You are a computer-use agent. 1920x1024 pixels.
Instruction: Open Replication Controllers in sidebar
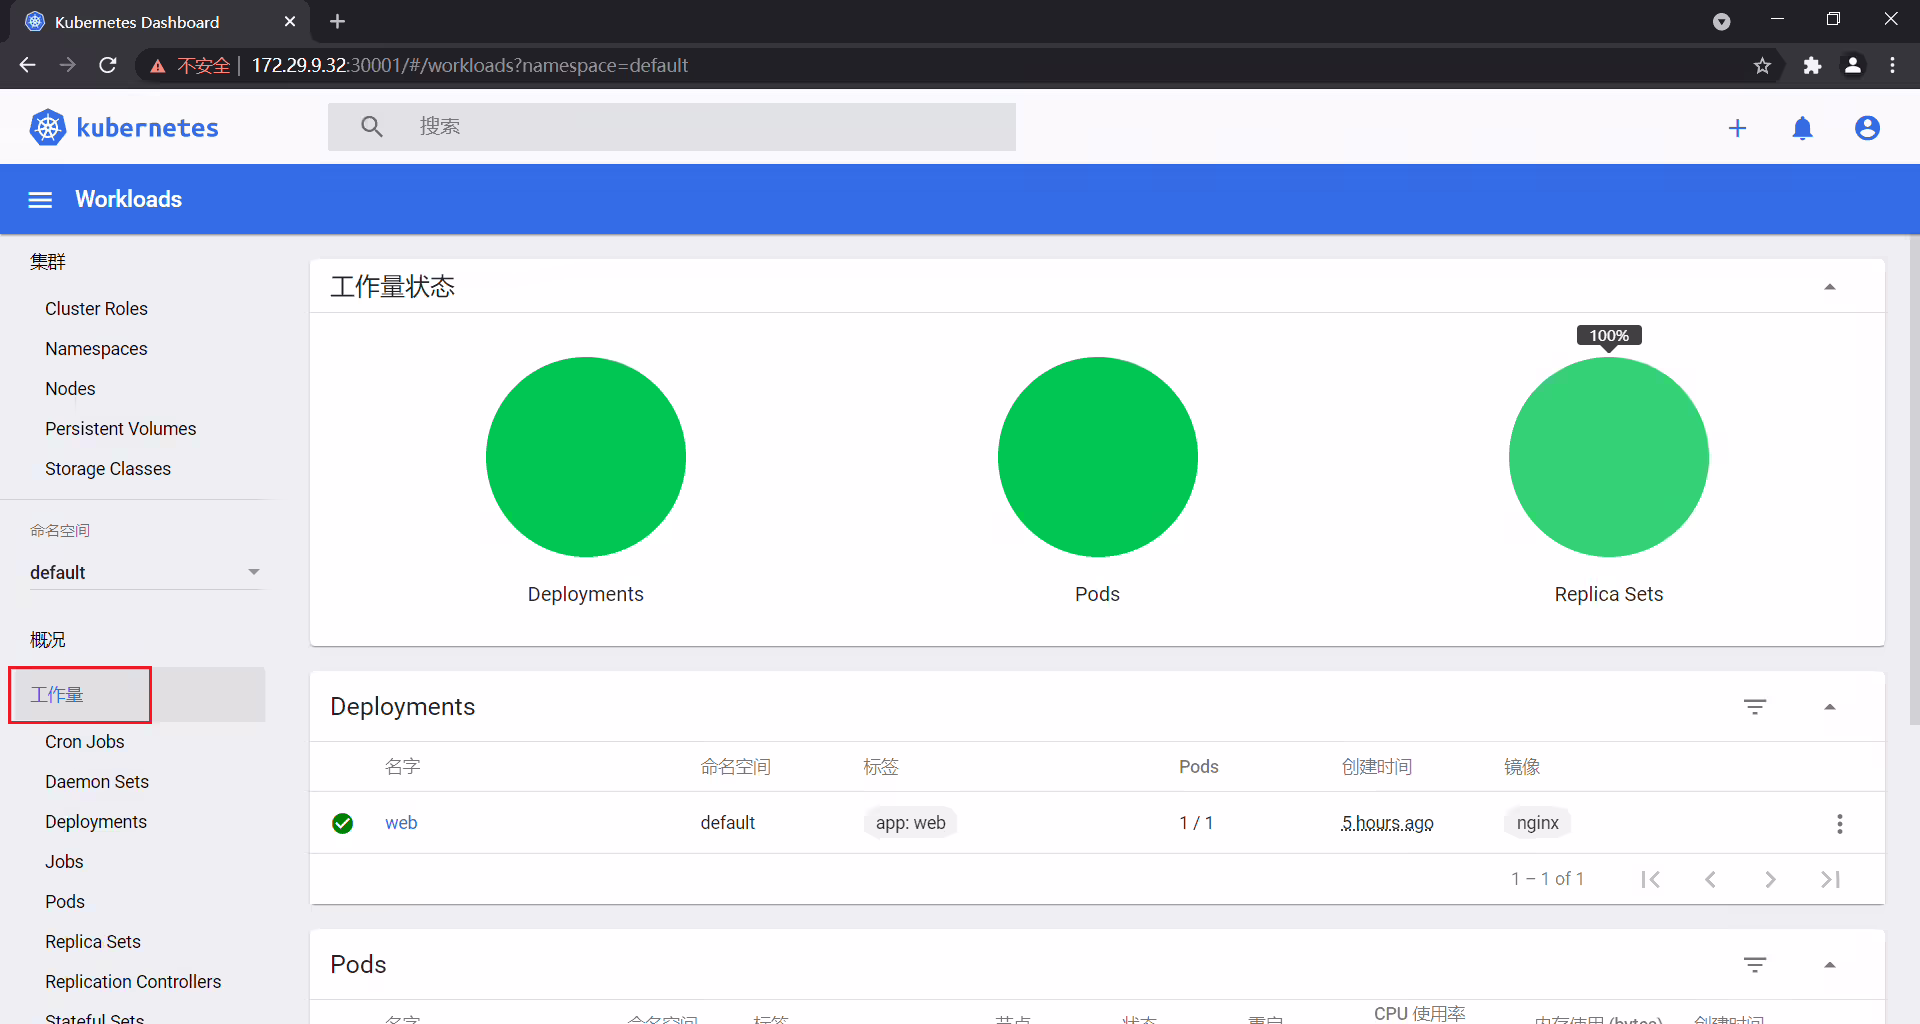tap(133, 982)
